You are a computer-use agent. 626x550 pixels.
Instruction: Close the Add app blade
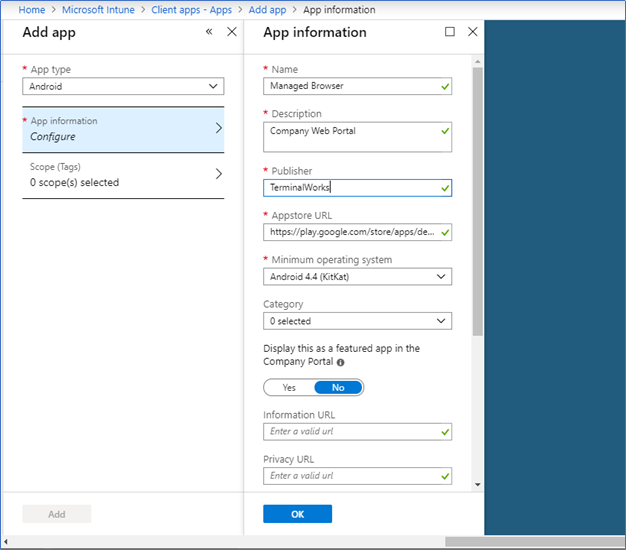pos(232,32)
